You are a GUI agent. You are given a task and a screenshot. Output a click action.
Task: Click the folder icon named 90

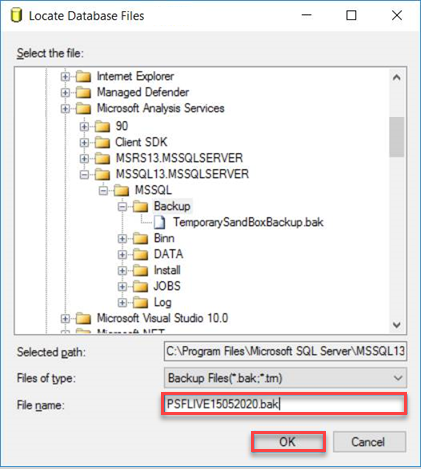point(102,126)
